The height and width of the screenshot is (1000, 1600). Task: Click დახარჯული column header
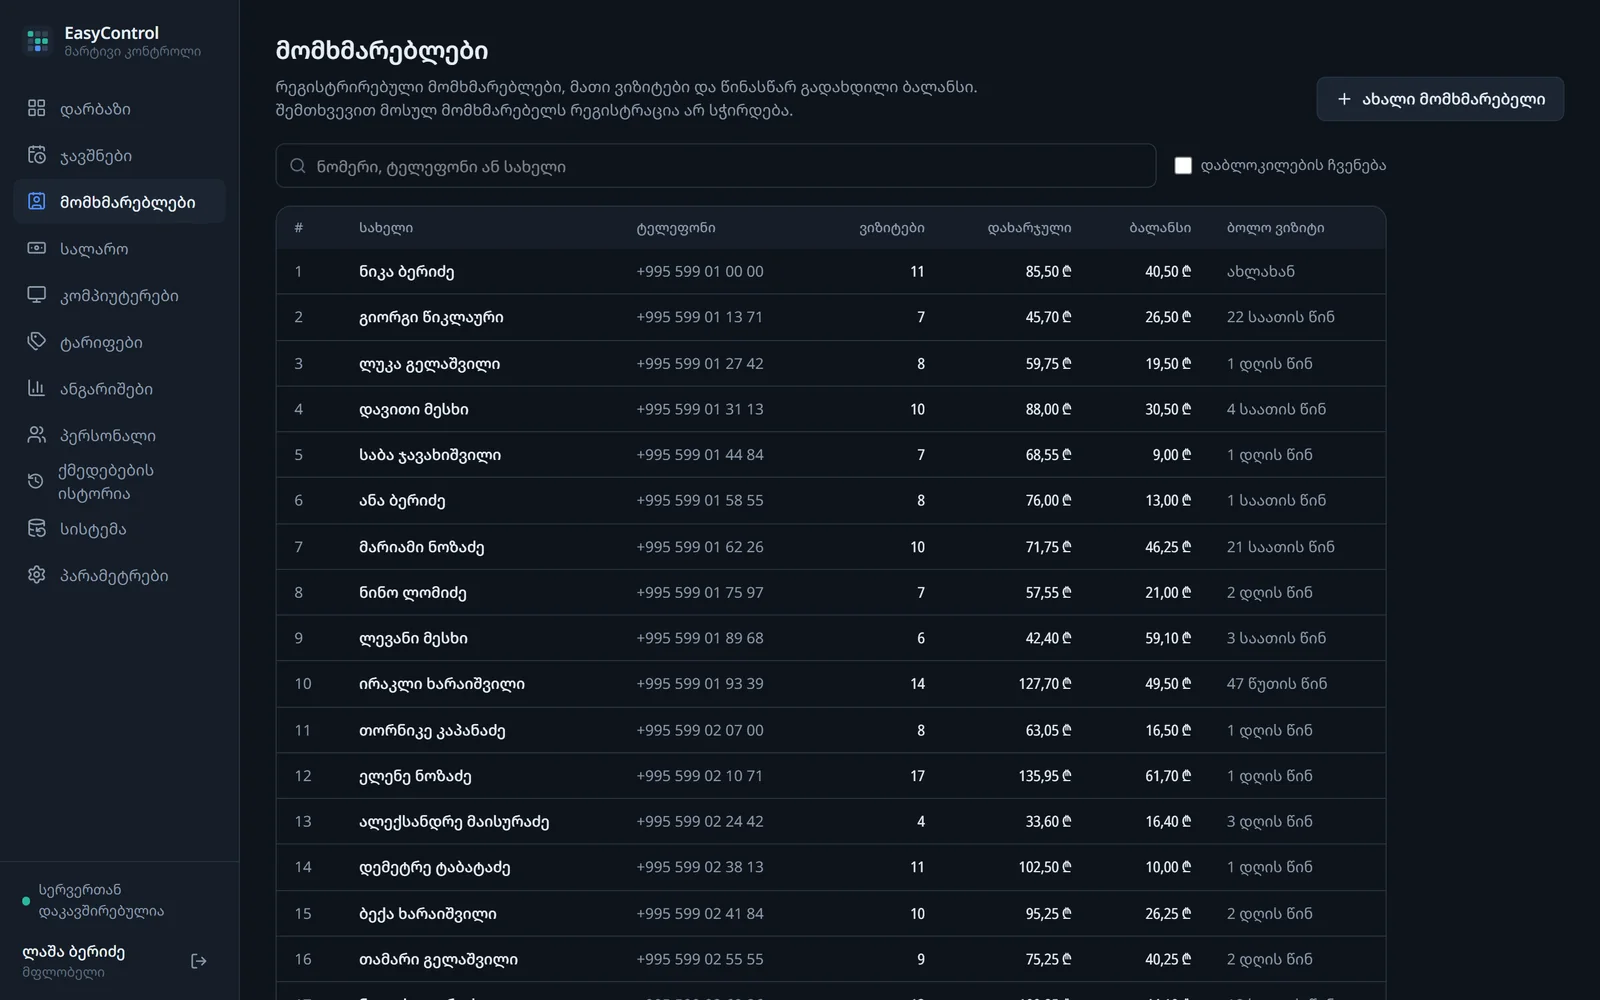pyautogui.click(x=1029, y=228)
